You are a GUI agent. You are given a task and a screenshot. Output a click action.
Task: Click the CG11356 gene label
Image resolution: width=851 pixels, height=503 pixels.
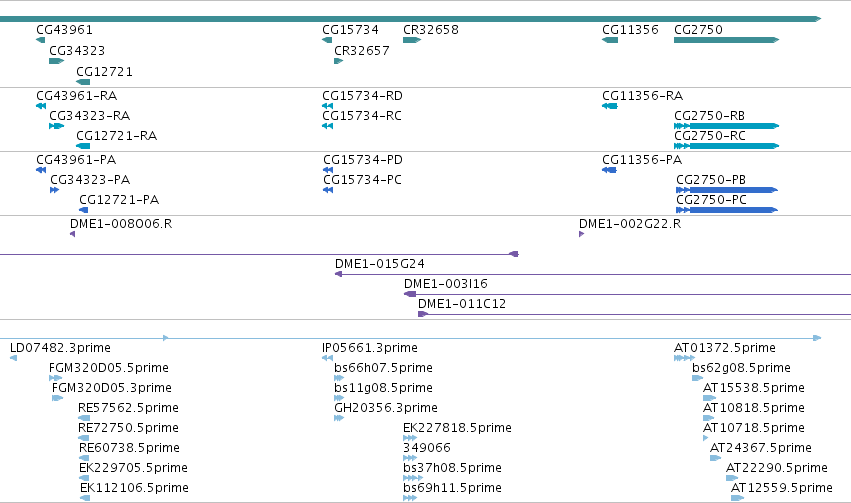[630, 30]
